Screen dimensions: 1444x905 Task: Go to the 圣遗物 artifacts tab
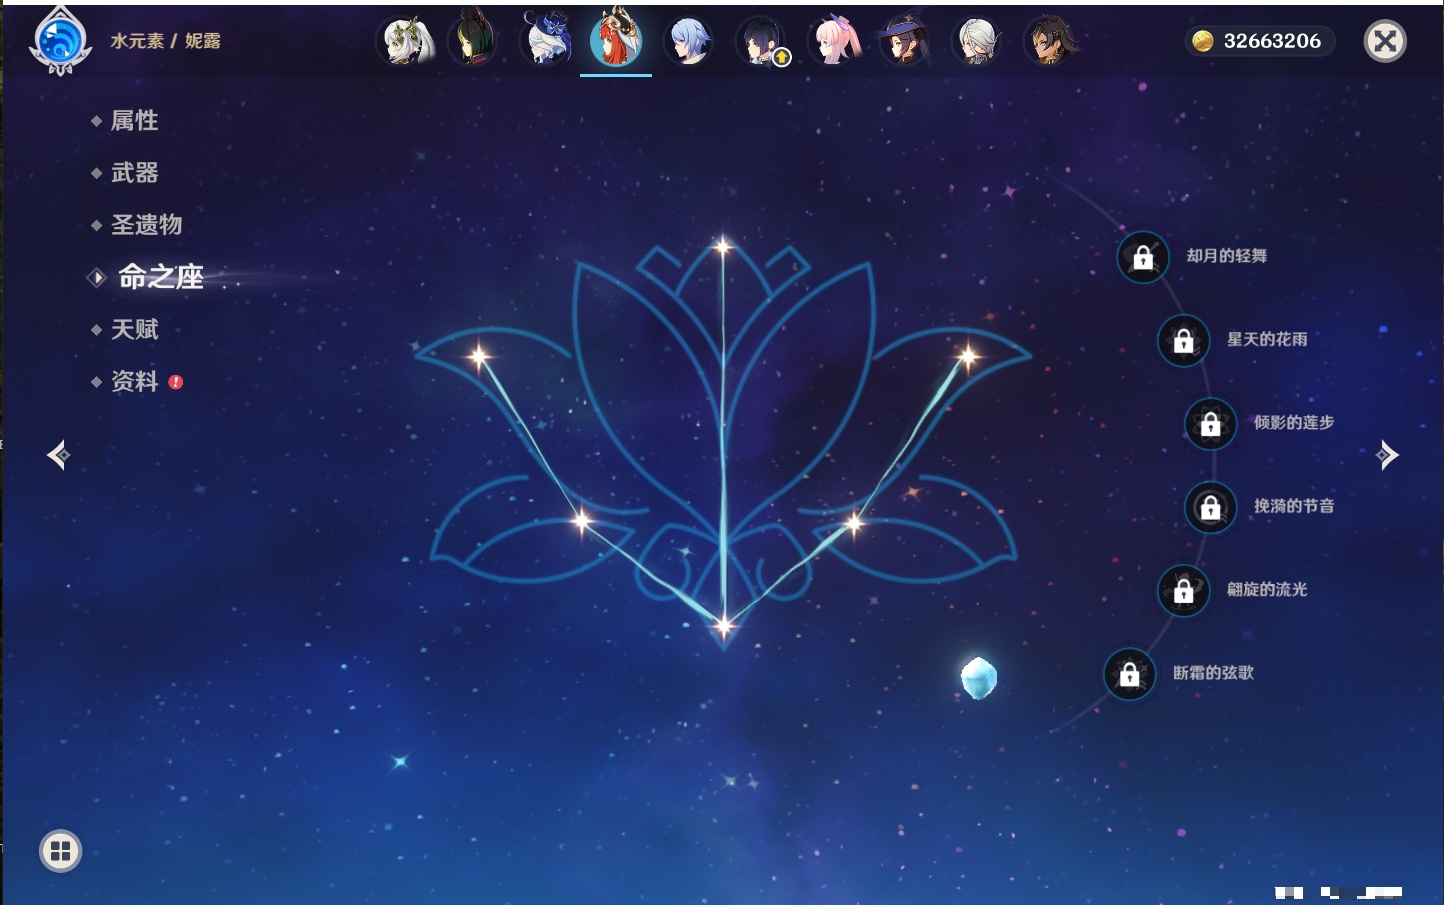coord(146,225)
